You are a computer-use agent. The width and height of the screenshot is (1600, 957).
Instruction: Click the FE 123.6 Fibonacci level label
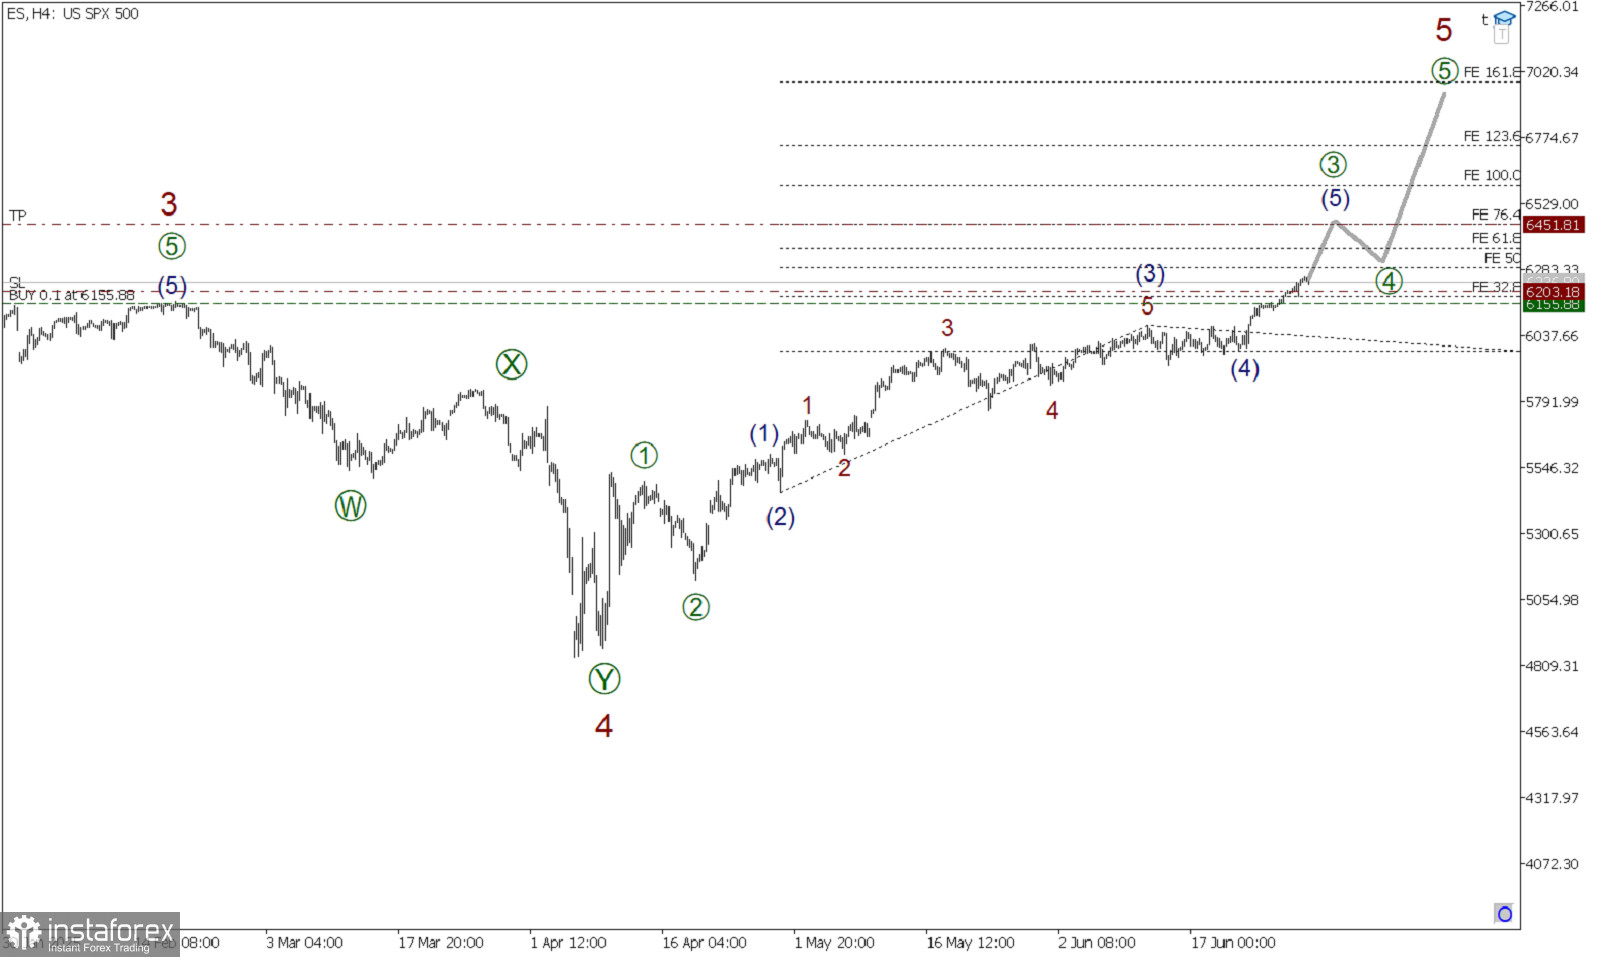1491,136
